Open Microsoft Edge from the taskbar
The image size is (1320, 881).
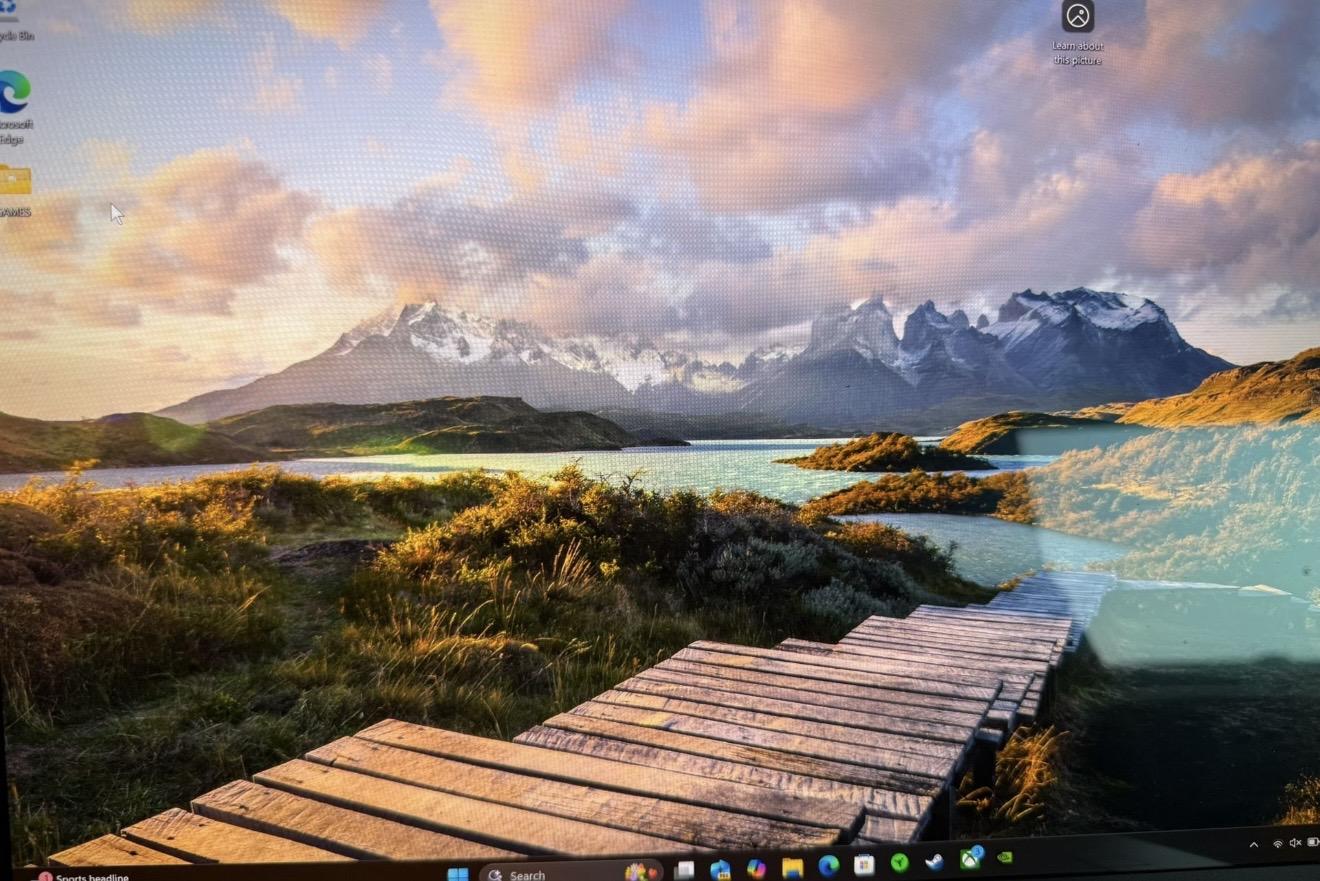click(x=829, y=866)
